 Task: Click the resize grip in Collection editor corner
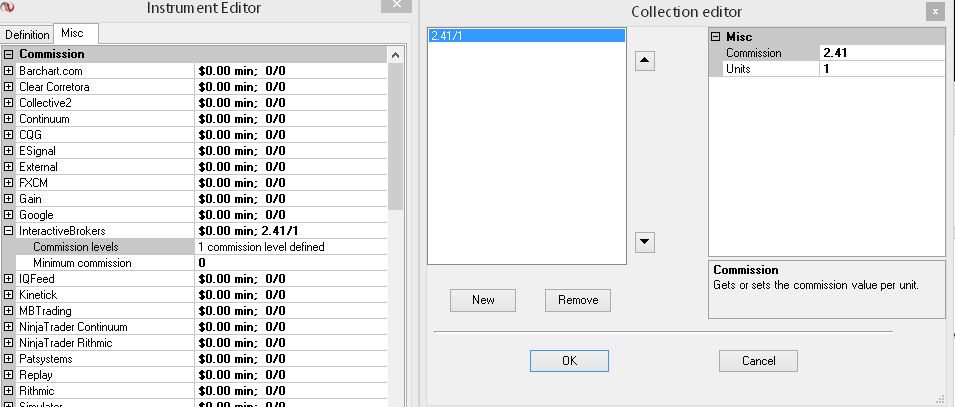tap(940, 400)
